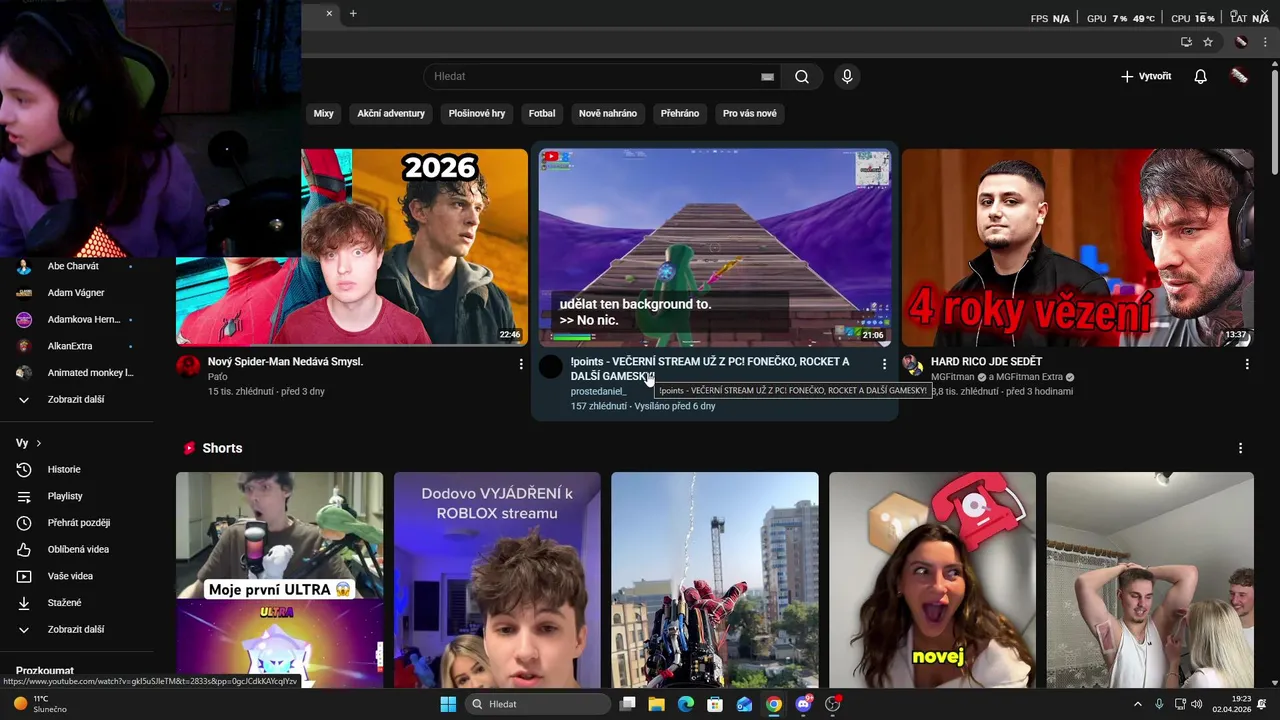Open the 4 roky vězení video thumbnail
1280x720 pixels.
pos(1077,247)
